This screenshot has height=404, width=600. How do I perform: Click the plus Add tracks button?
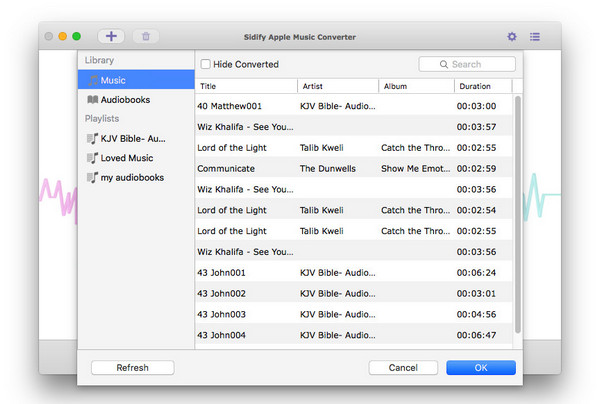[111, 36]
